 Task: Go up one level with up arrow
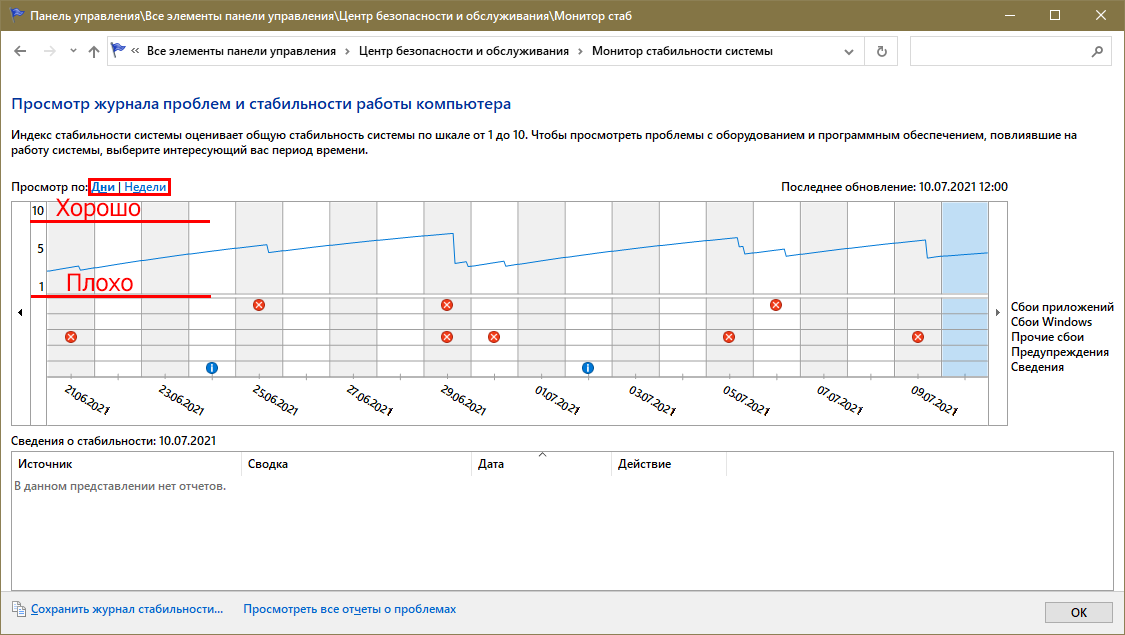click(94, 51)
